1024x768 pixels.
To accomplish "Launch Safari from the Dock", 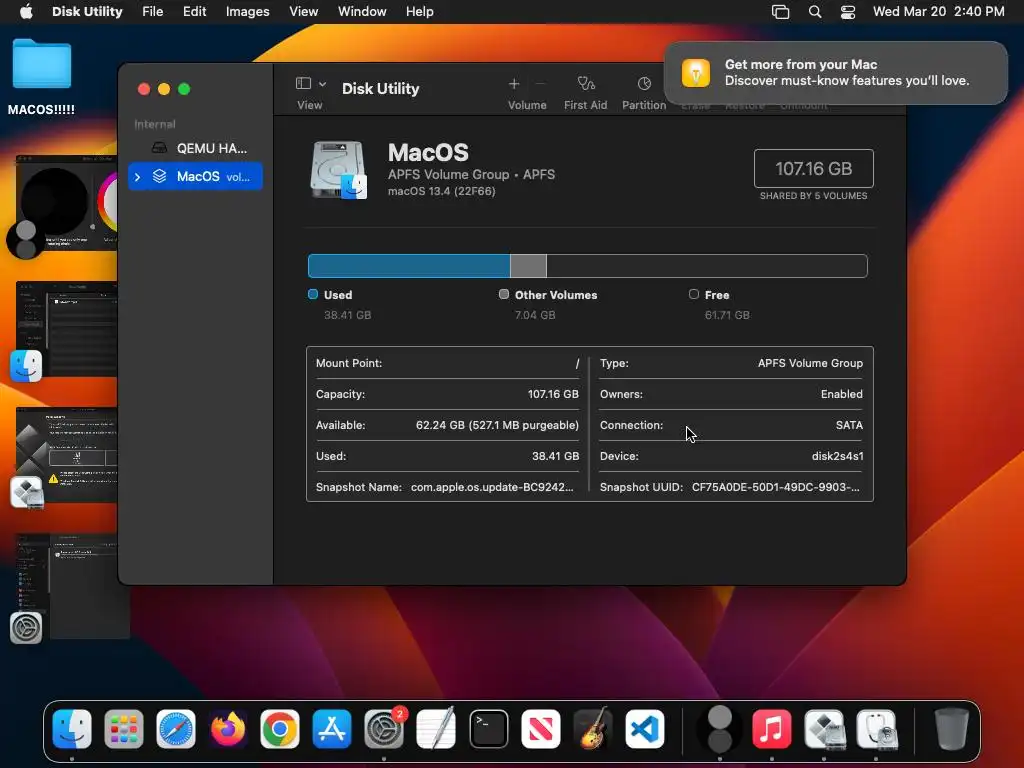I will click(176, 729).
